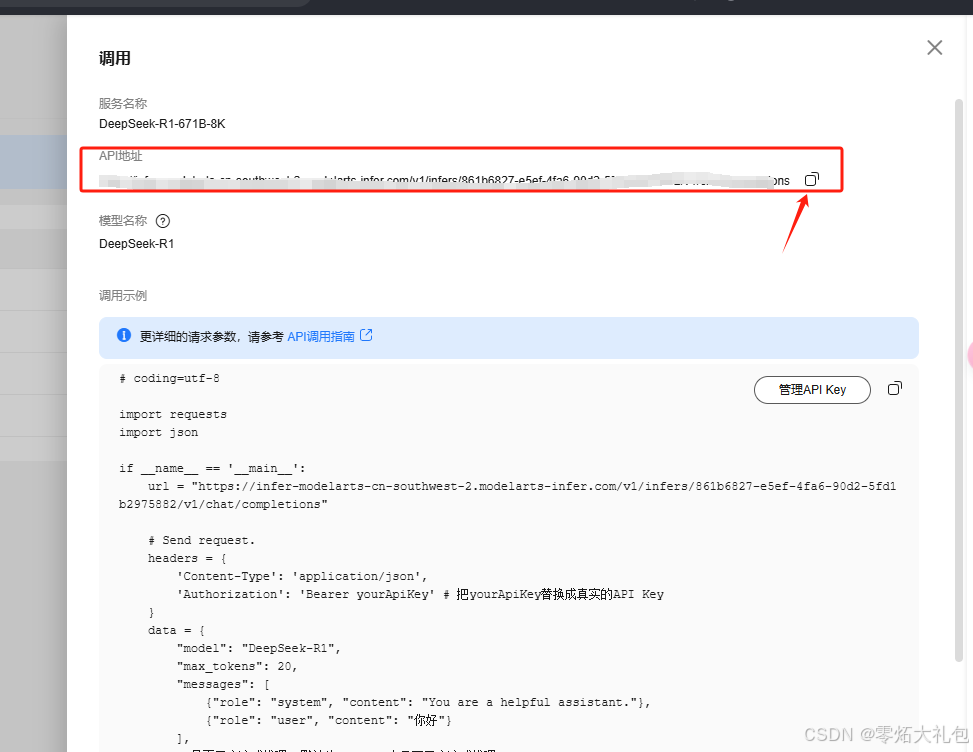
Task: Click the 模型名称 label
Action: 123,221
